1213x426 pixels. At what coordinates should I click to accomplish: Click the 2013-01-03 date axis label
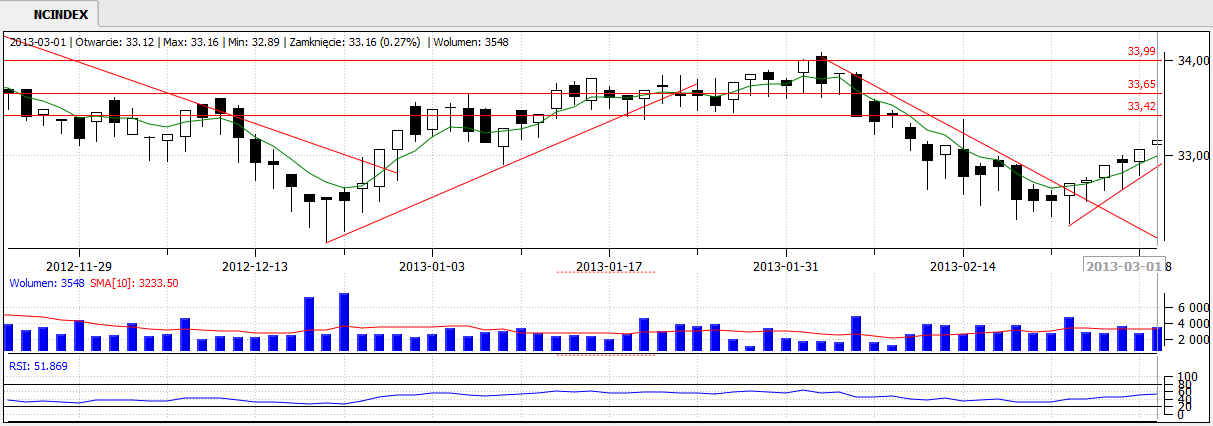click(x=431, y=266)
